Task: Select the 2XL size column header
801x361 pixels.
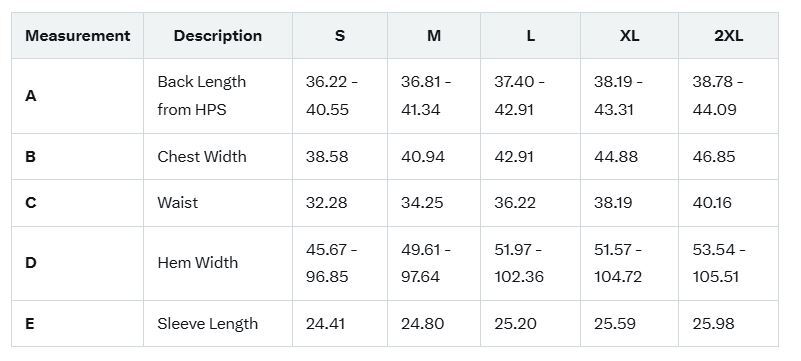Action: click(728, 36)
